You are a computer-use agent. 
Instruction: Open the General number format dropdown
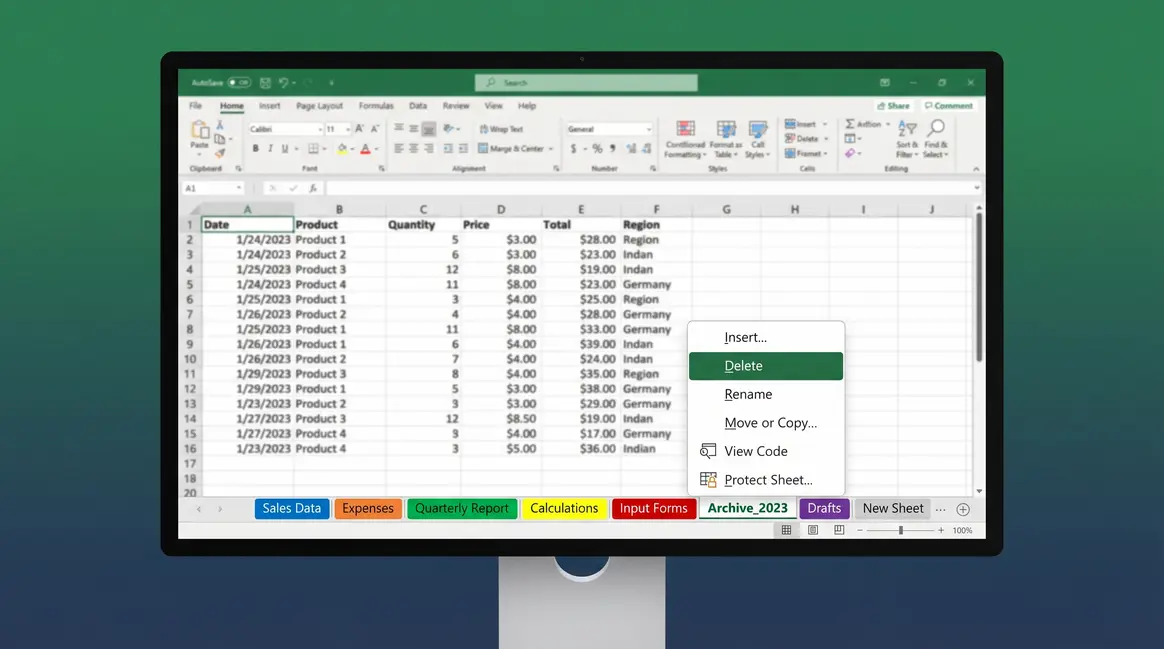pyautogui.click(x=649, y=129)
